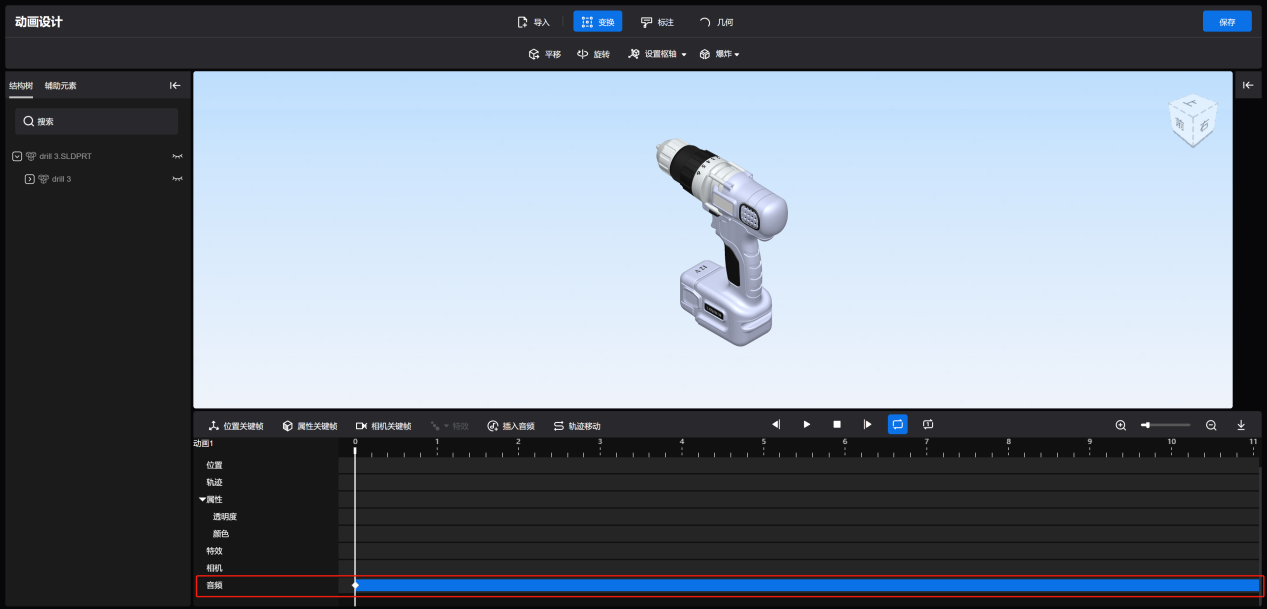Click the blue audio clip bar
Screen dimensions: 1267x609
808,585
